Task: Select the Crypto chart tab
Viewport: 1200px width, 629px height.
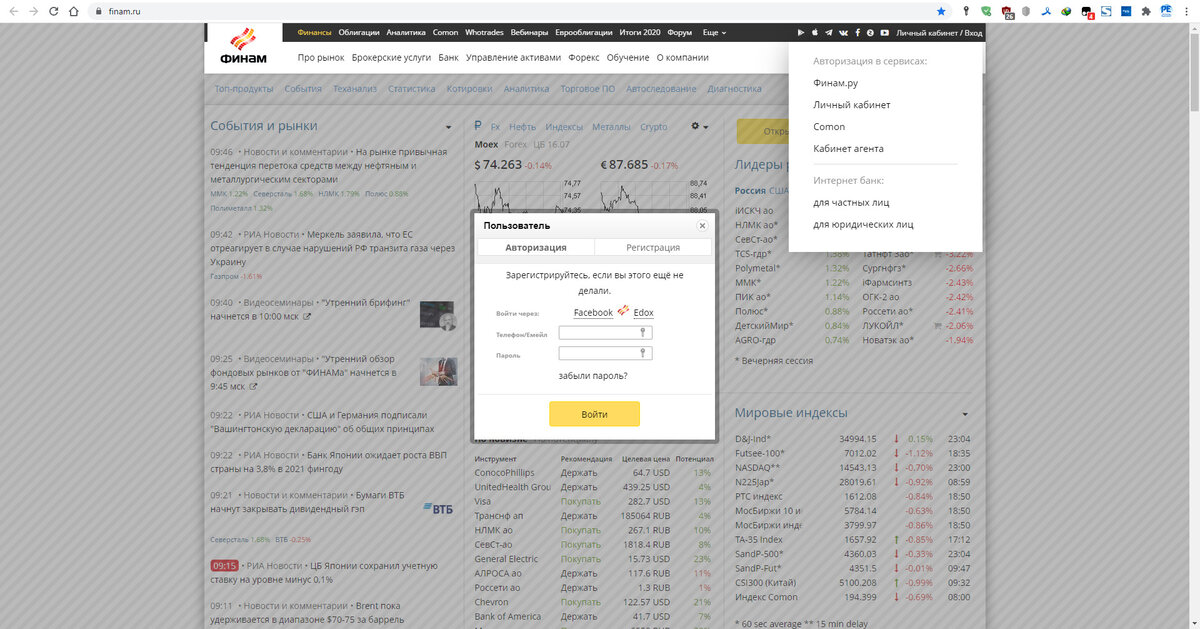Action: pyautogui.click(x=654, y=127)
